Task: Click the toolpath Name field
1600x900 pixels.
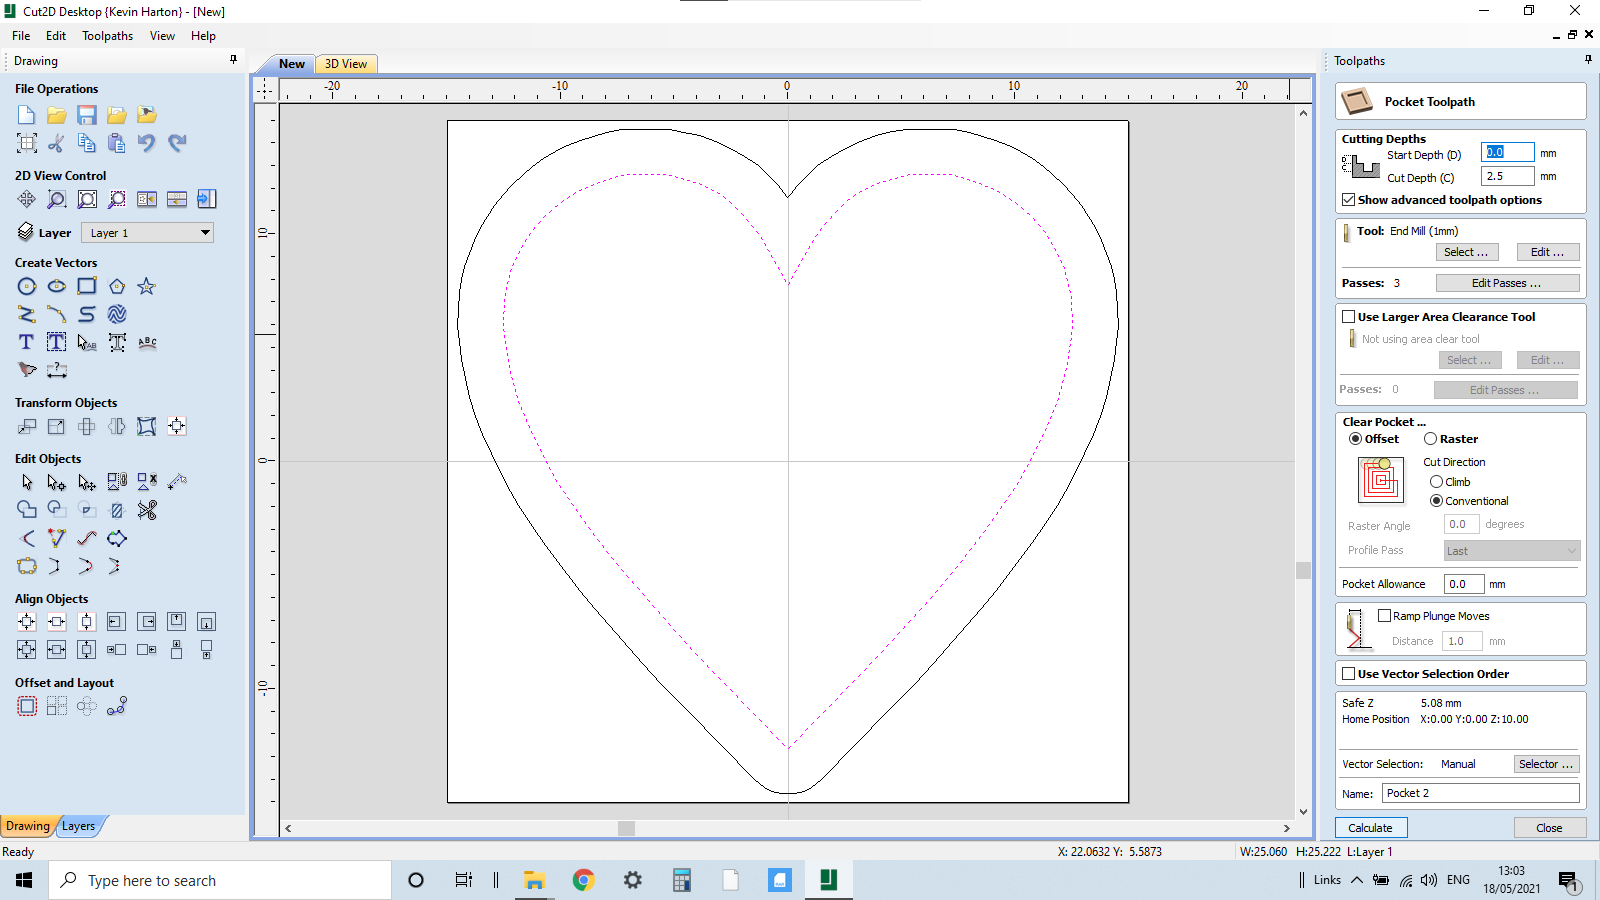Action: click(x=1481, y=793)
